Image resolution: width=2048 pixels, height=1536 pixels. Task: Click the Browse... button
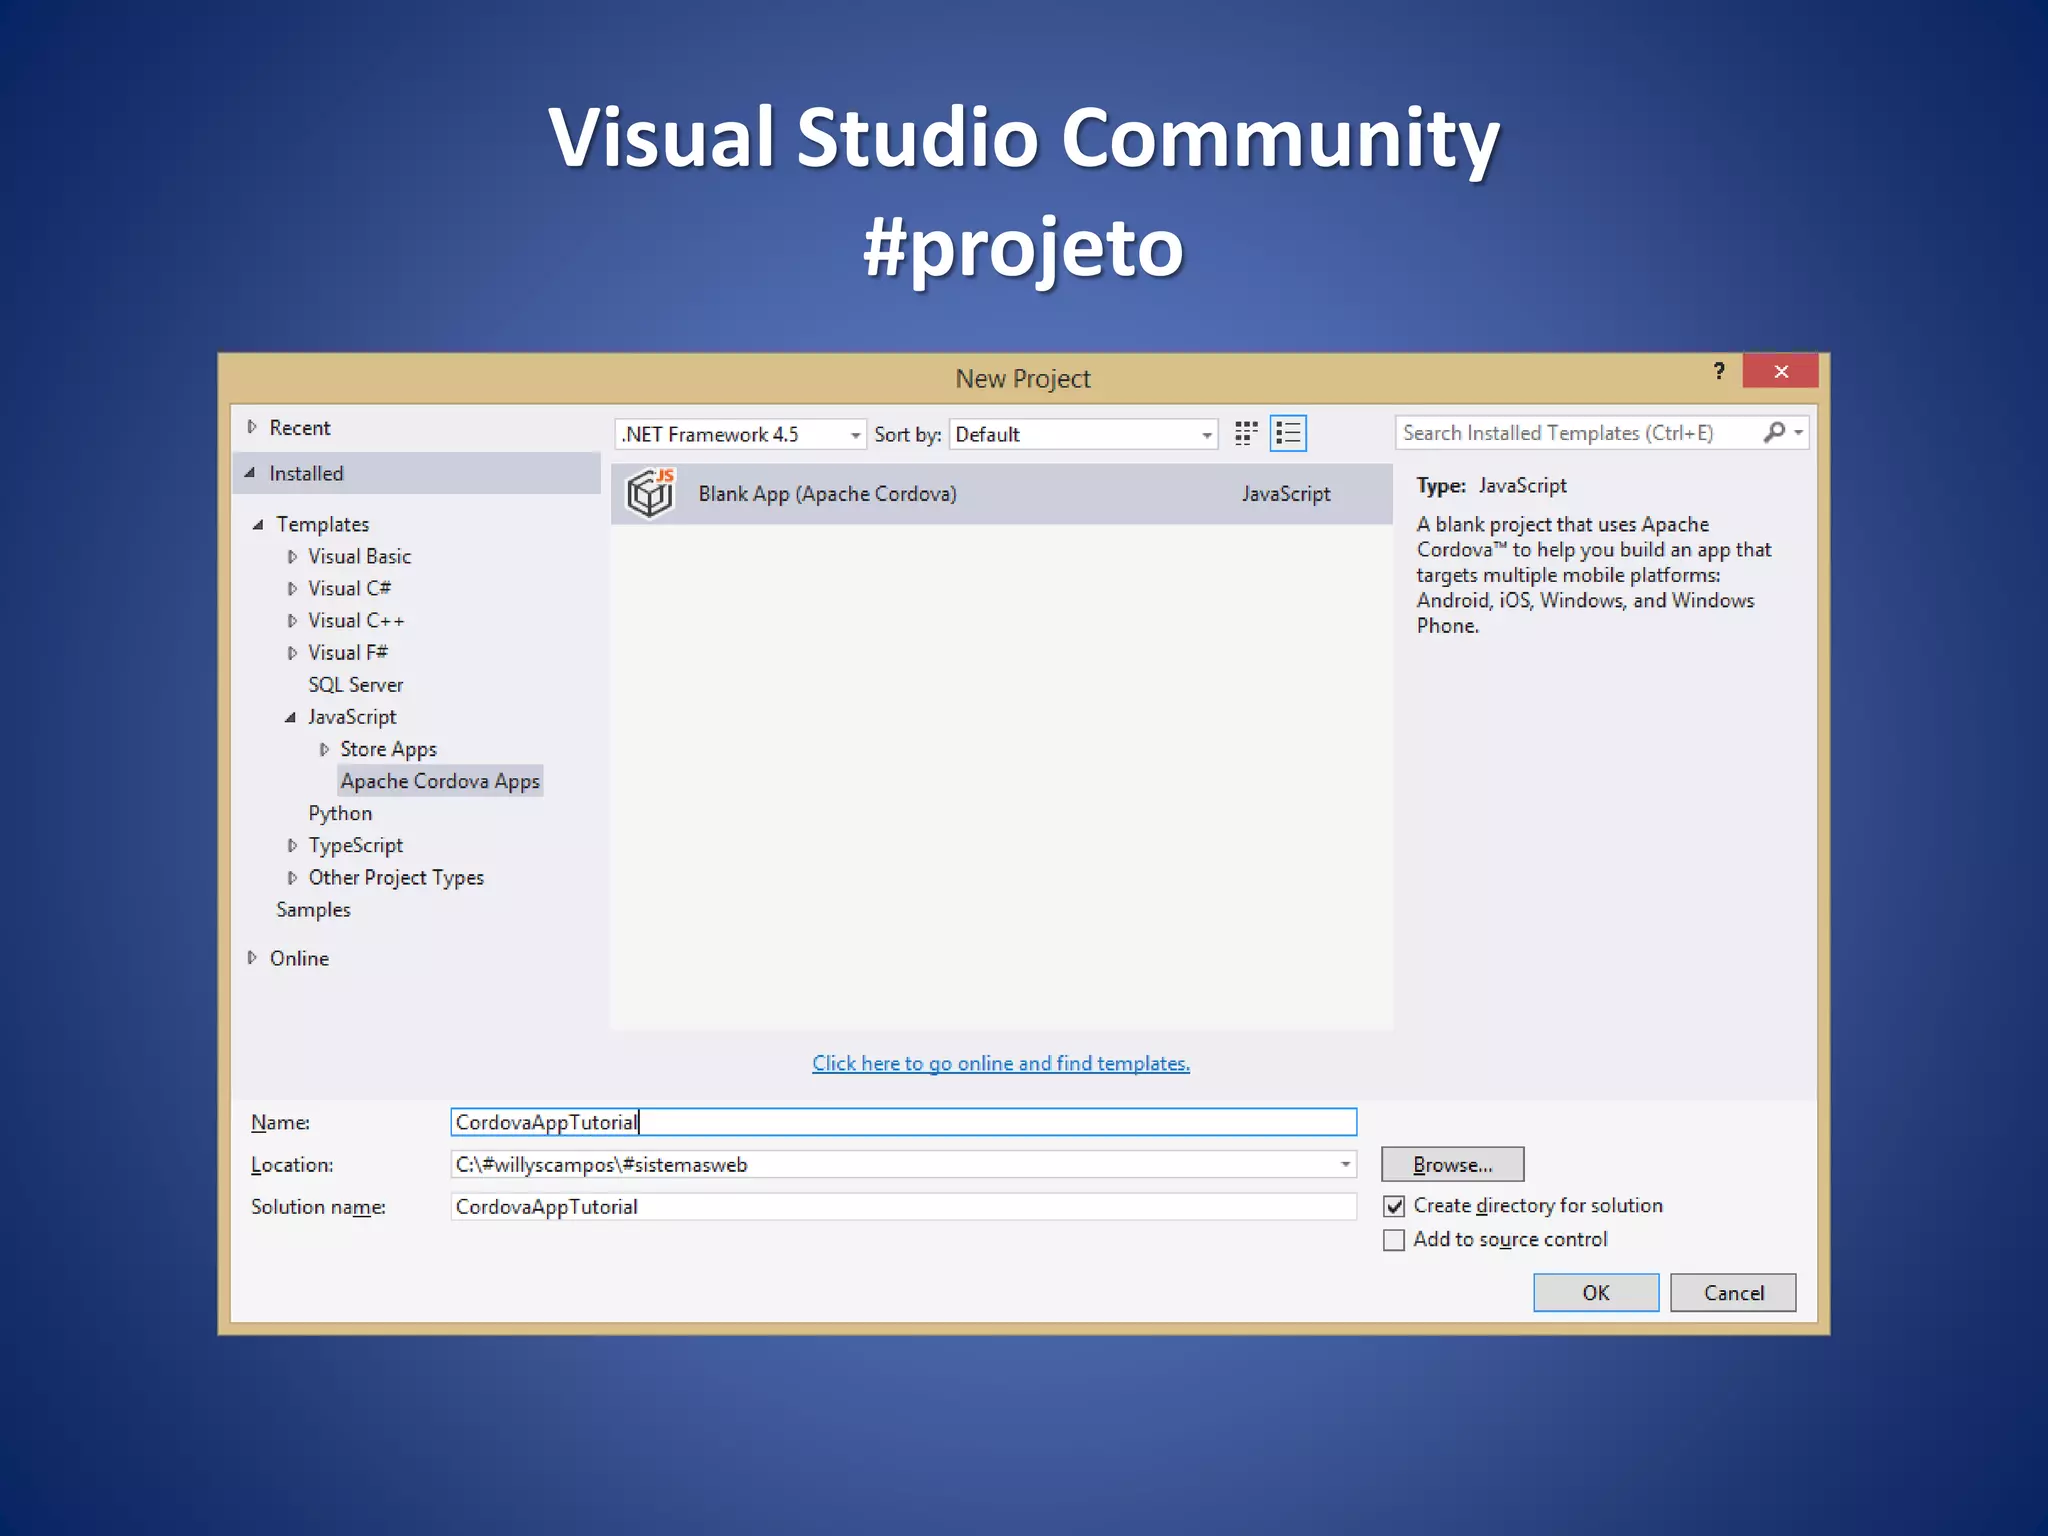tap(1452, 1164)
